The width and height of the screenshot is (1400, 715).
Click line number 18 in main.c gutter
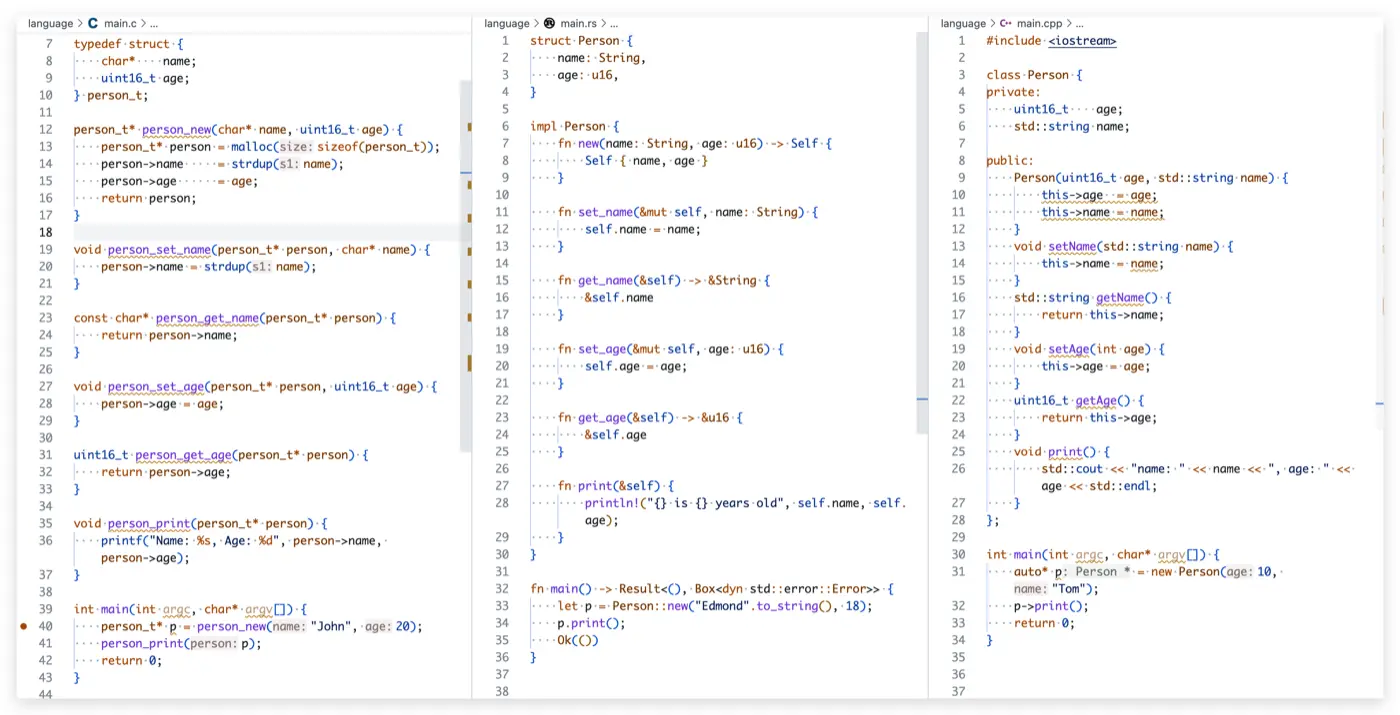pyautogui.click(x=45, y=232)
